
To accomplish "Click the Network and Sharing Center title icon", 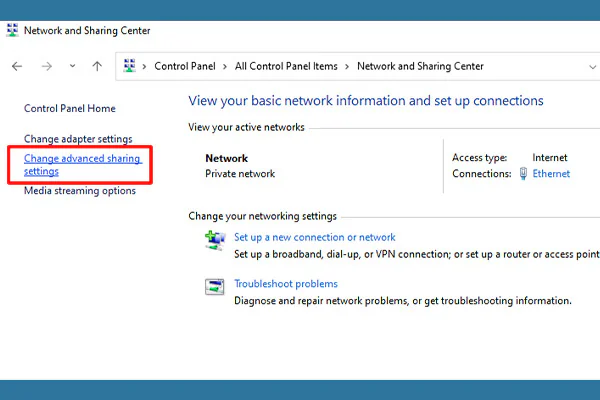I will click(12, 30).
